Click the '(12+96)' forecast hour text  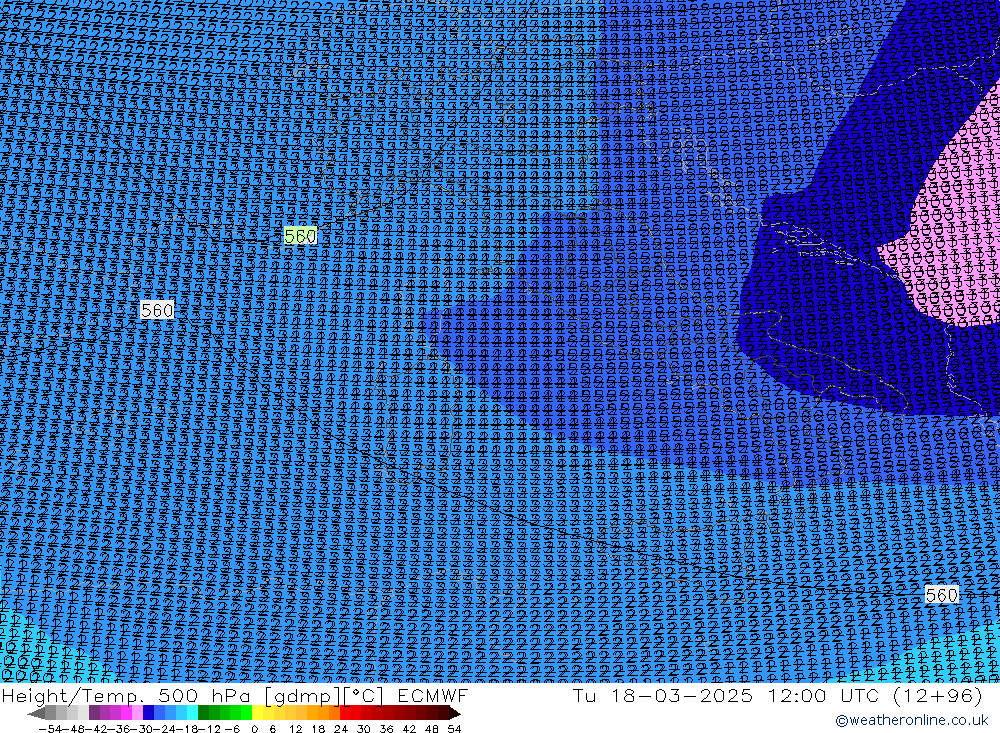point(938,696)
